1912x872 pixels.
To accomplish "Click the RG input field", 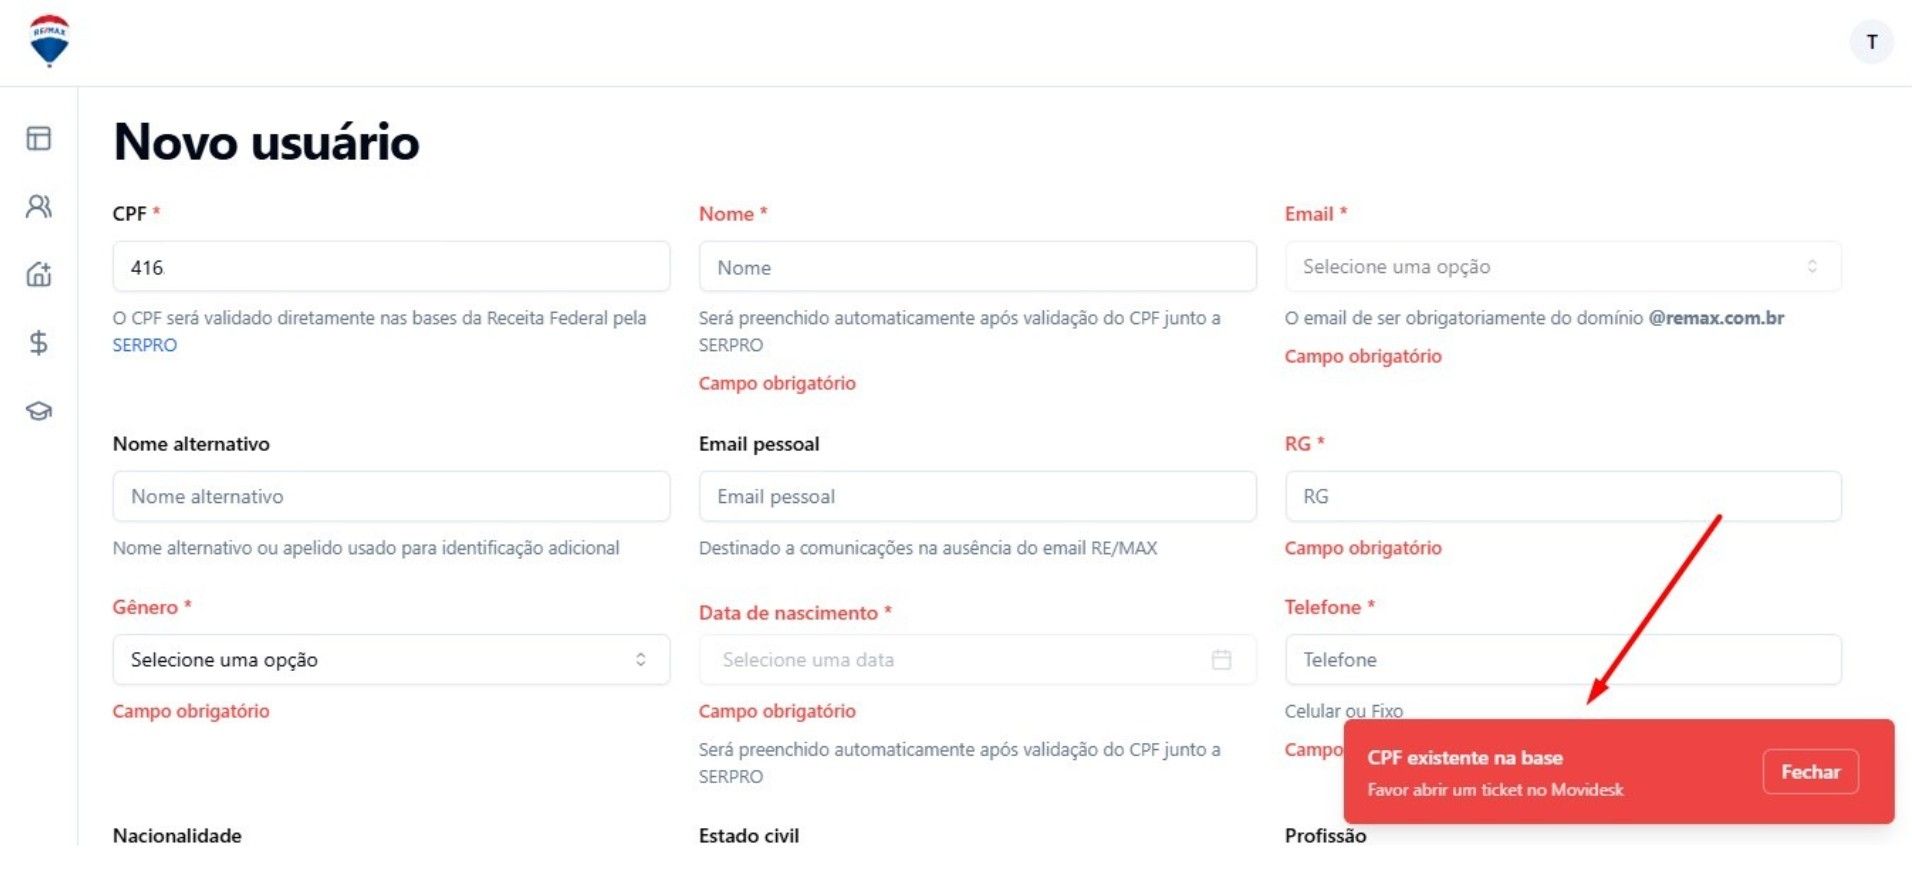I will 1562,497.
